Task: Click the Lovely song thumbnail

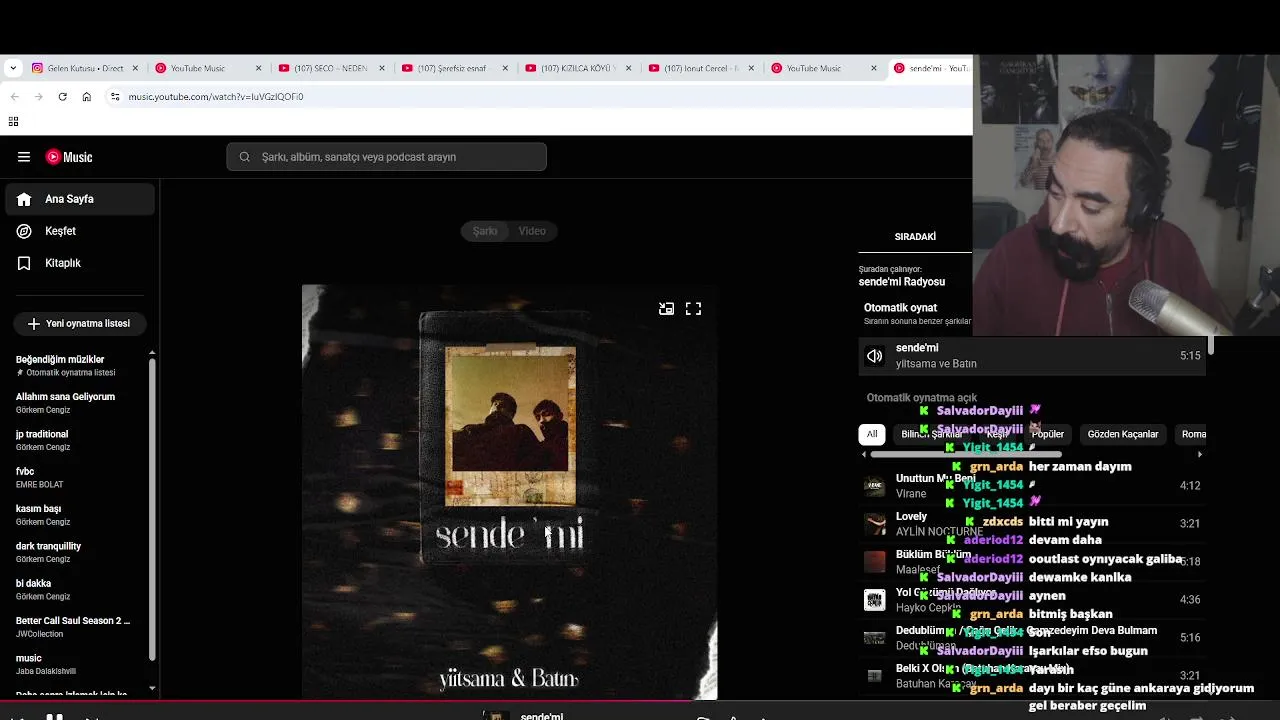Action: [875, 524]
